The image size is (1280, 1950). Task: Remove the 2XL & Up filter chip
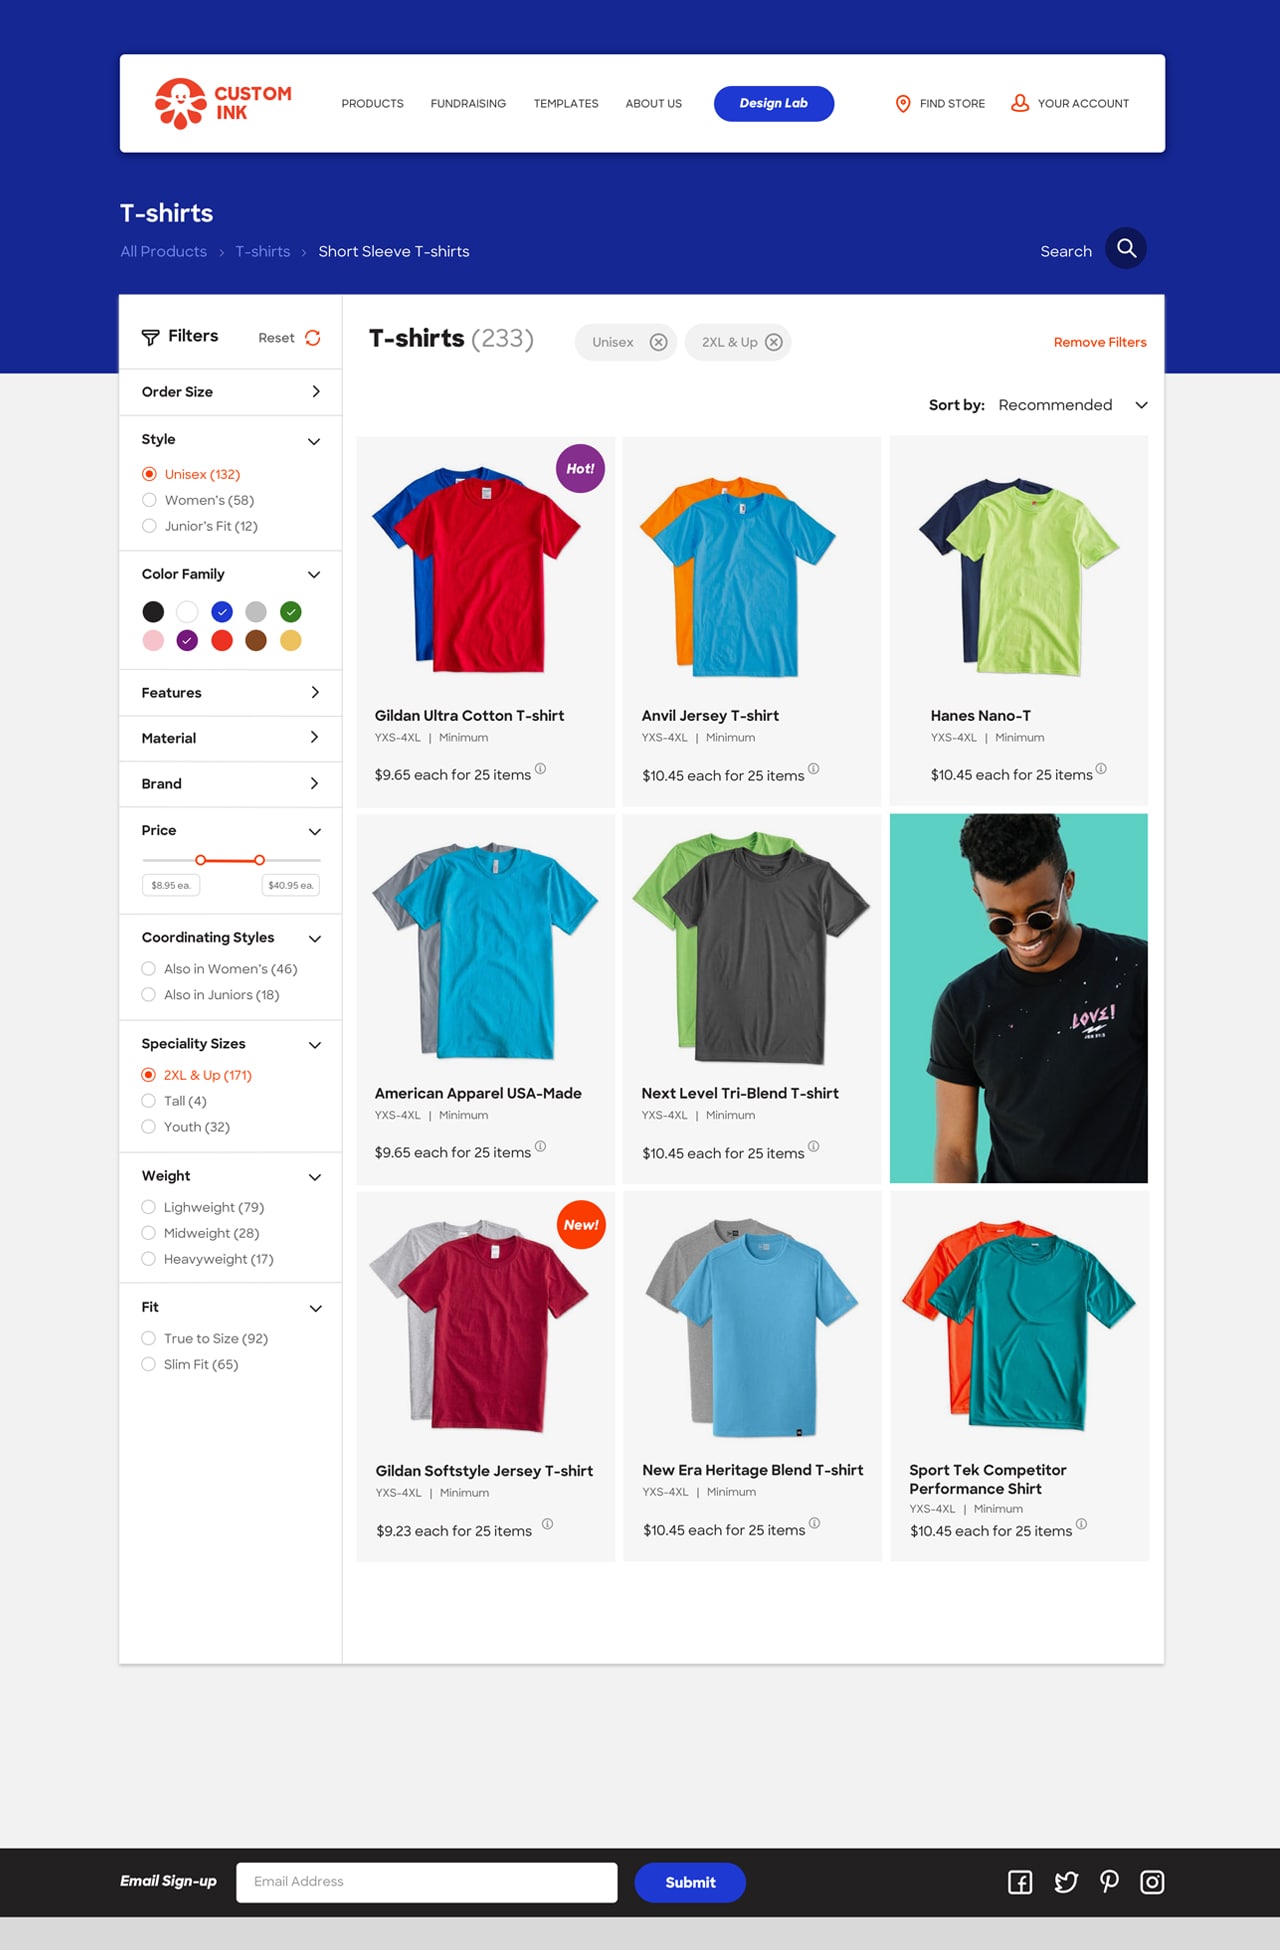(x=774, y=342)
